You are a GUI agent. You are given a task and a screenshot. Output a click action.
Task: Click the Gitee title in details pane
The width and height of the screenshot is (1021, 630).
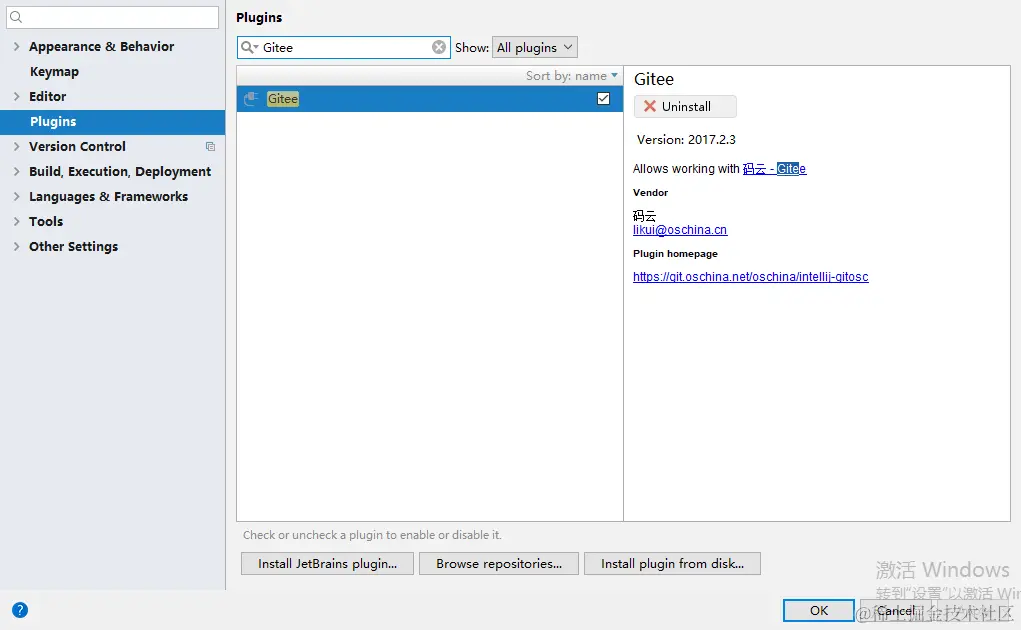(x=654, y=79)
